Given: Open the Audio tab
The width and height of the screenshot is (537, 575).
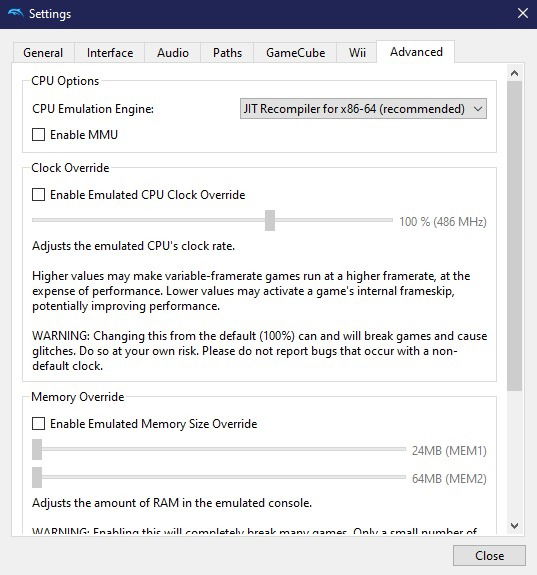Looking at the screenshot, I should click(173, 53).
